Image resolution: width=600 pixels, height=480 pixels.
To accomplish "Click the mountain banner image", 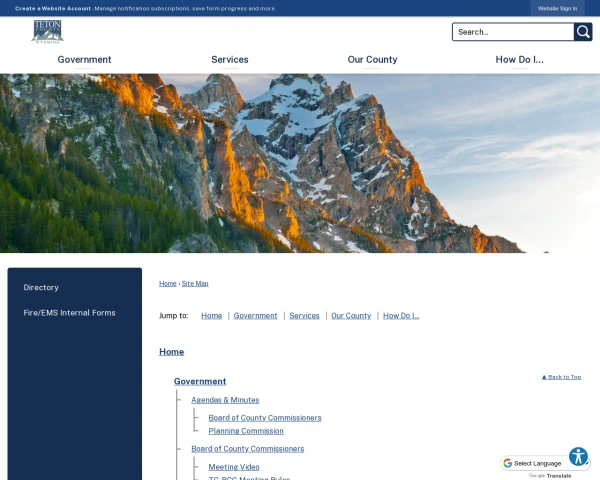I will [x=300, y=163].
